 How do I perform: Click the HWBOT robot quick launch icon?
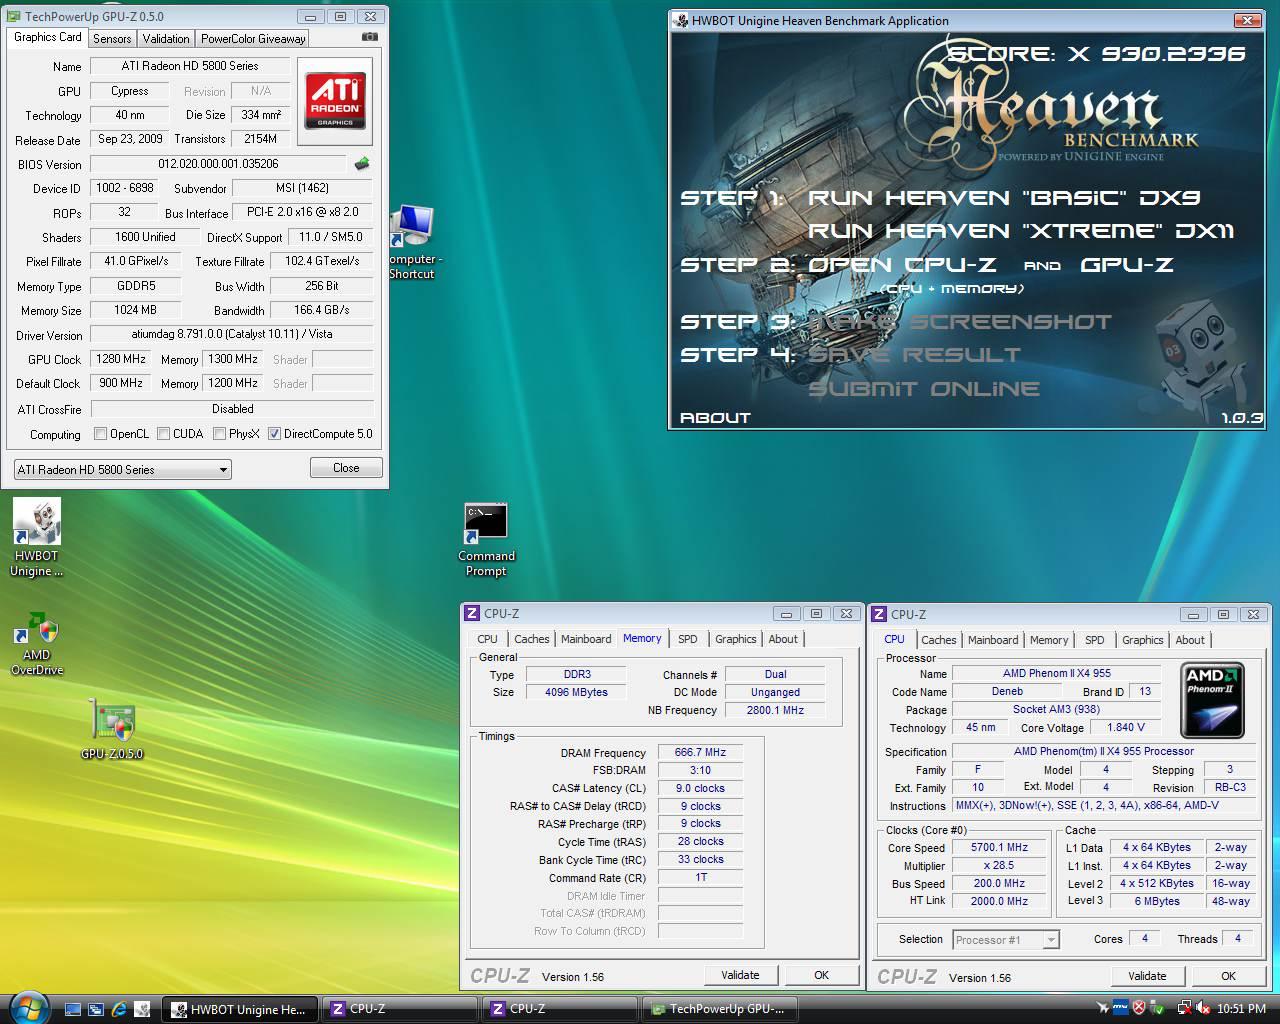142,1009
